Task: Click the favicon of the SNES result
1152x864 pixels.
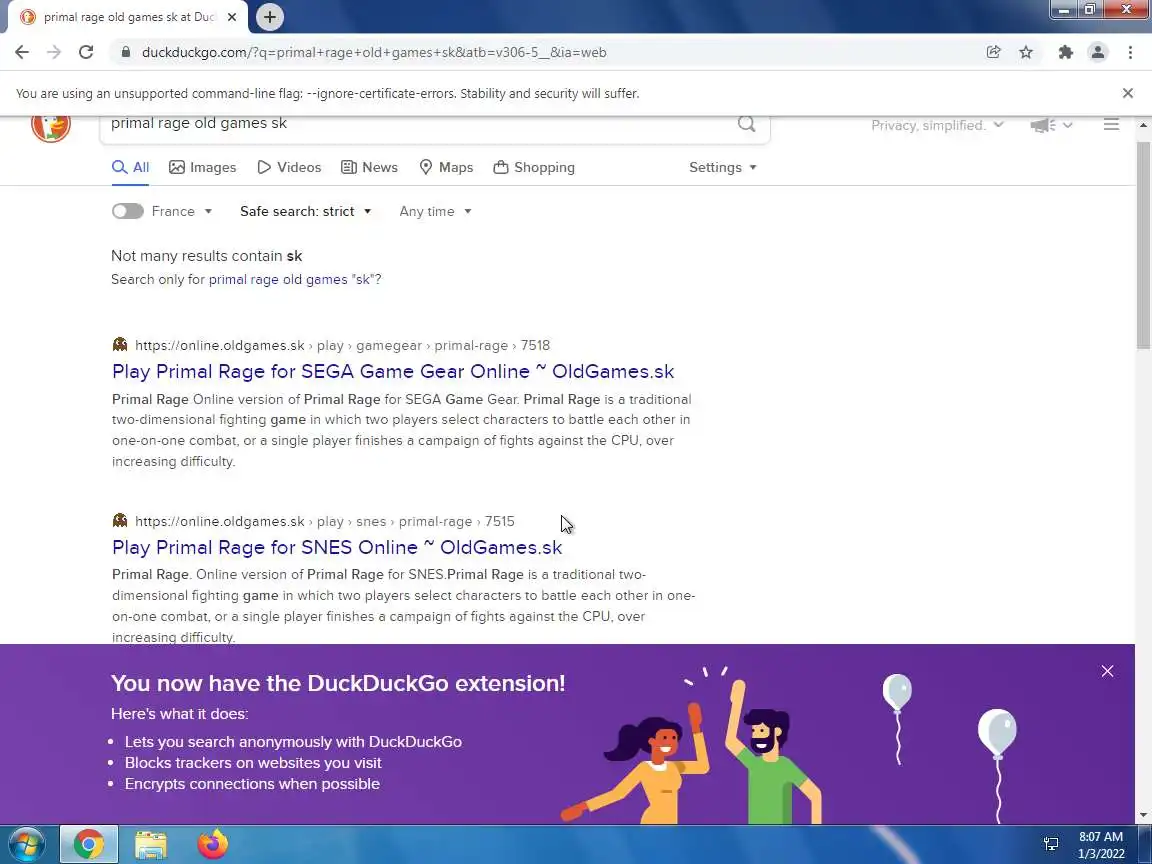Action: [120, 521]
